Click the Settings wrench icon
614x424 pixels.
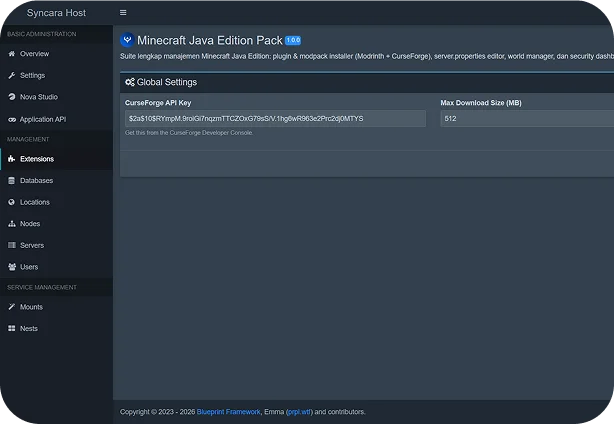coord(12,75)
